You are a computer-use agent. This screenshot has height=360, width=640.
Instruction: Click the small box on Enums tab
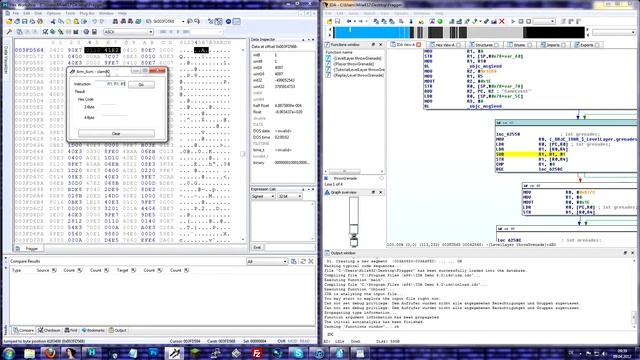(530, 45)
